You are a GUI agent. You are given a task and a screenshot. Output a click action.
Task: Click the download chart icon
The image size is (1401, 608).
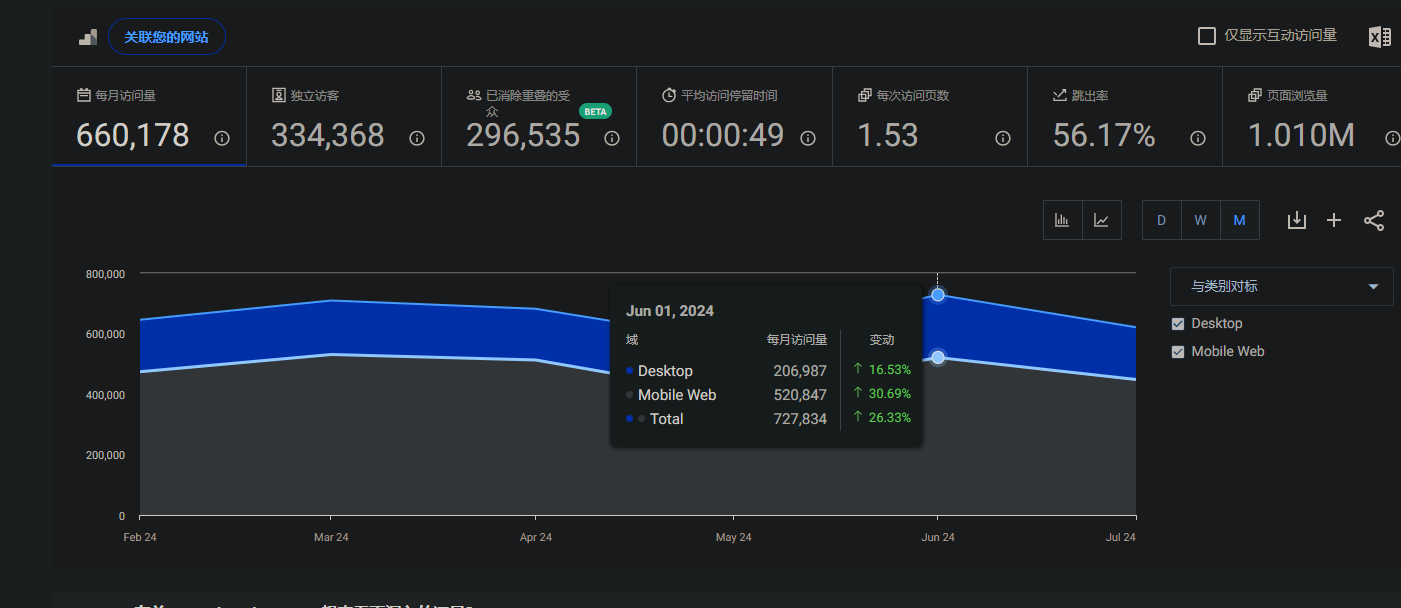click(1296, 220)
